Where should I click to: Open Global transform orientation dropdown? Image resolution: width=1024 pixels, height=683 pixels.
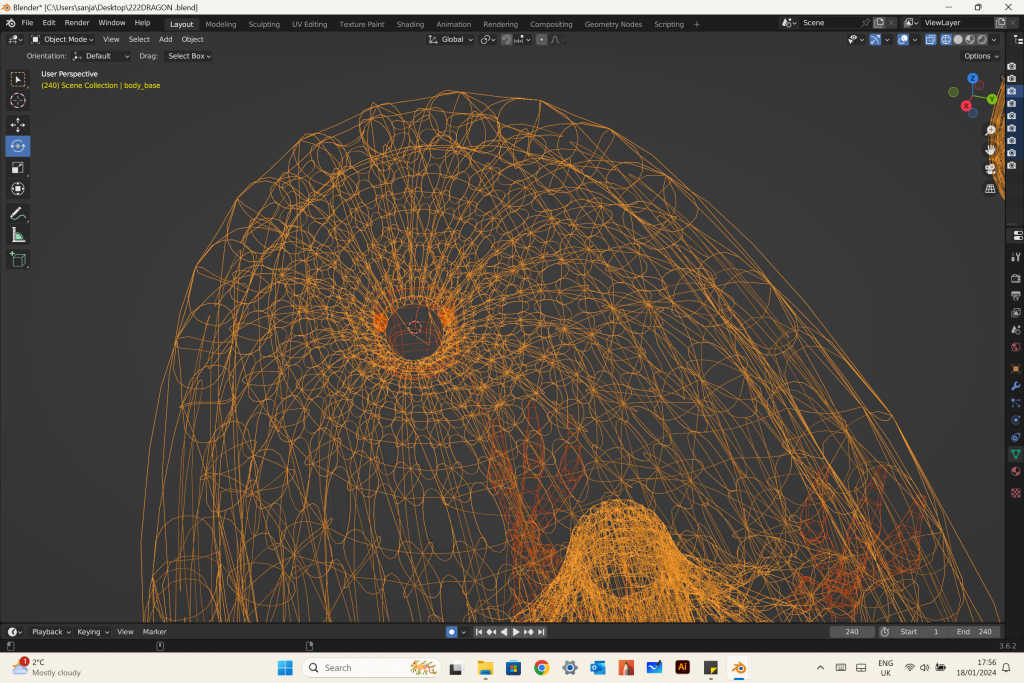tap(451, 40)
